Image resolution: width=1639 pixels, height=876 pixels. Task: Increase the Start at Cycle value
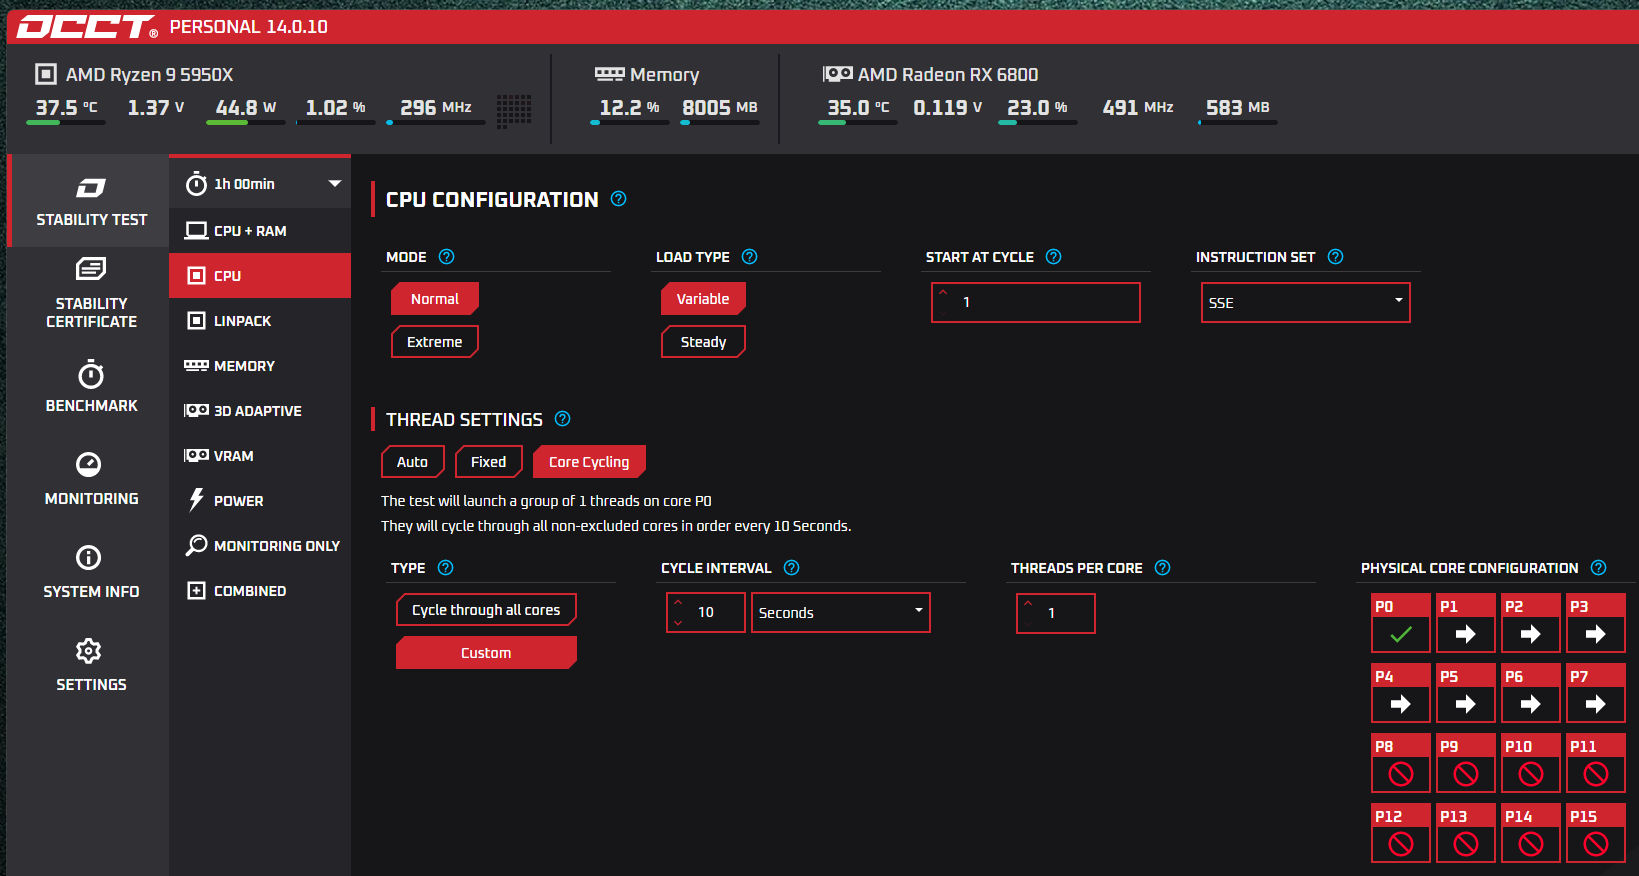(942, 293)
